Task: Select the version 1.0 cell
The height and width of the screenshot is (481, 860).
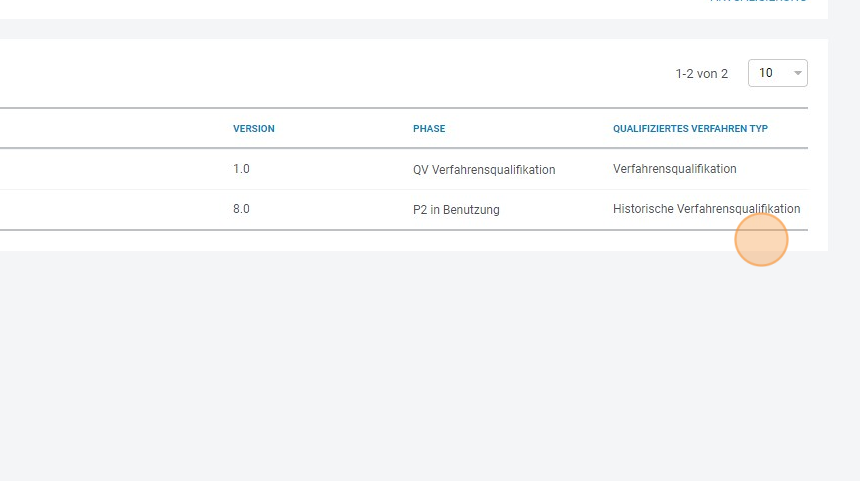Action: pos(242,169)
